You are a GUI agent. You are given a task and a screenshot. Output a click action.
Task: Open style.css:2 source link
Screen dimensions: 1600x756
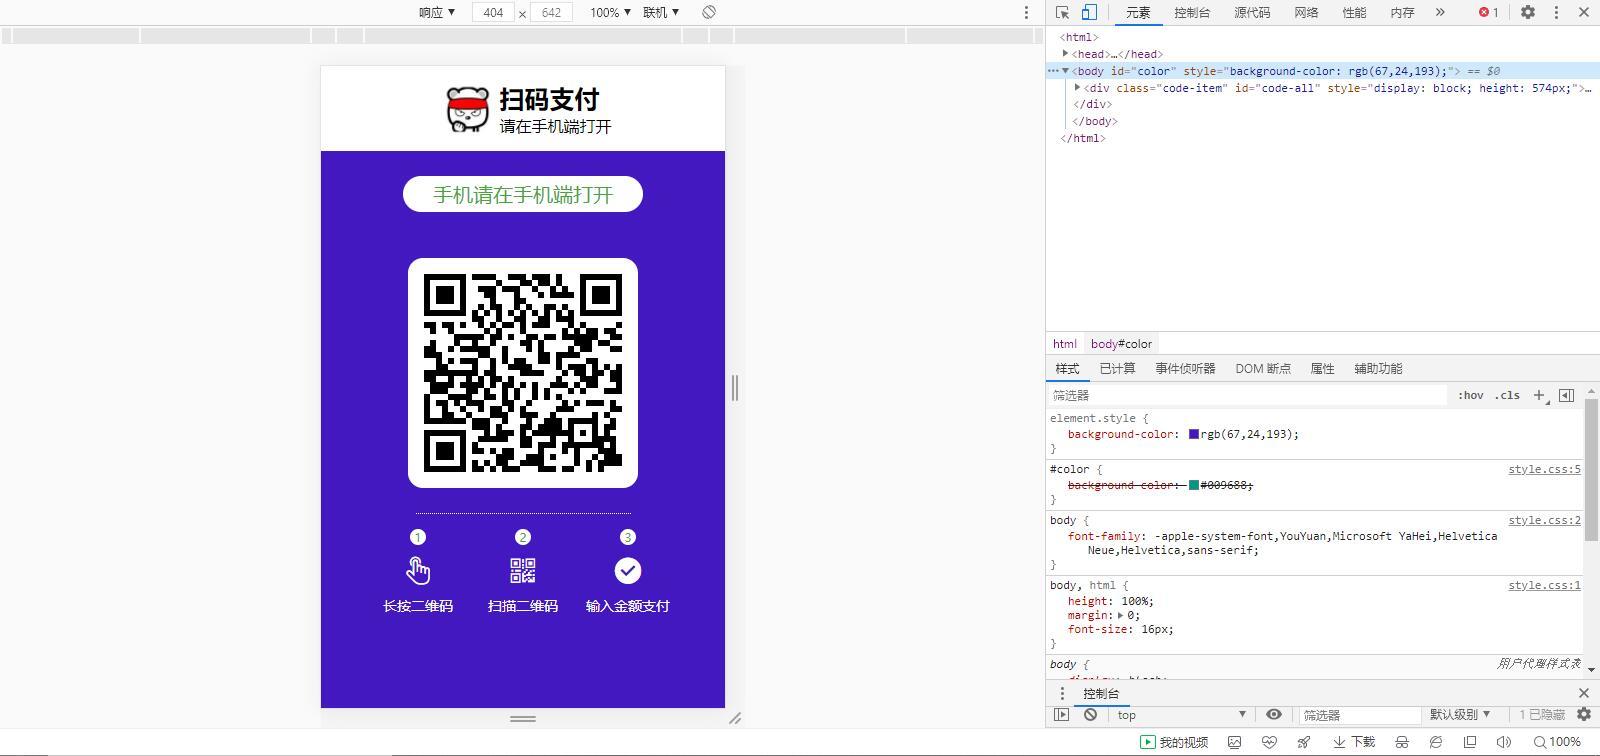click(1544, 520)
